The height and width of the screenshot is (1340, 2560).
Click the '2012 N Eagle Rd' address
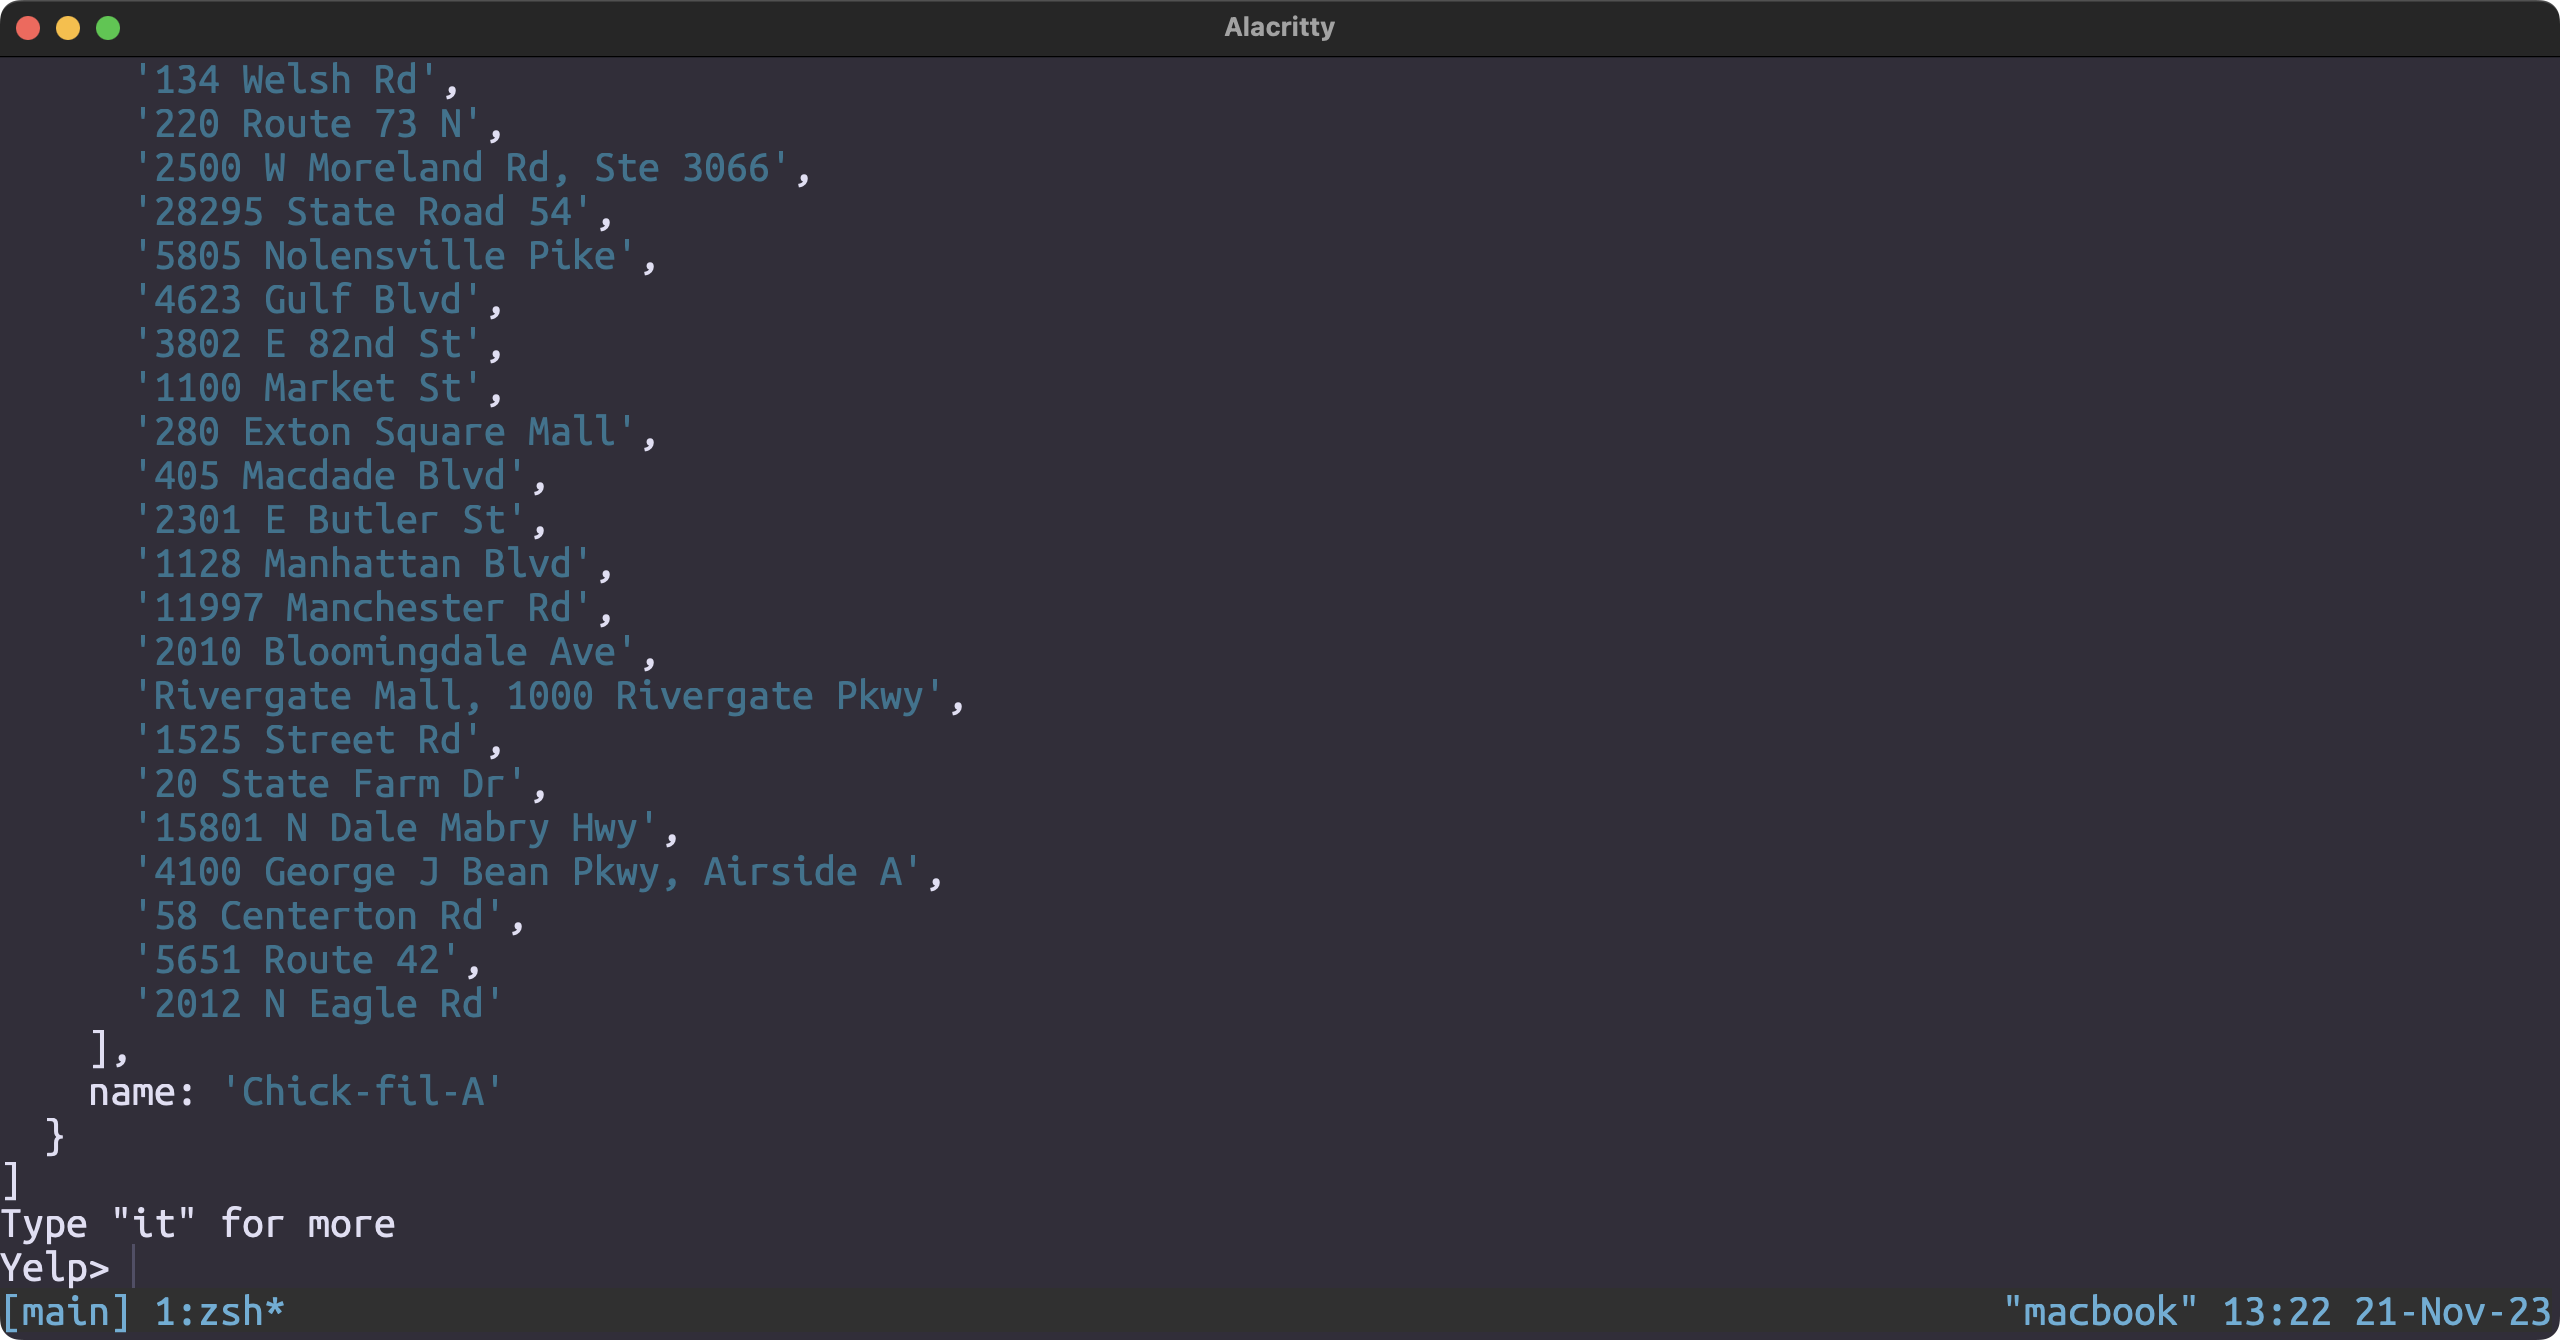(318, 1004)
